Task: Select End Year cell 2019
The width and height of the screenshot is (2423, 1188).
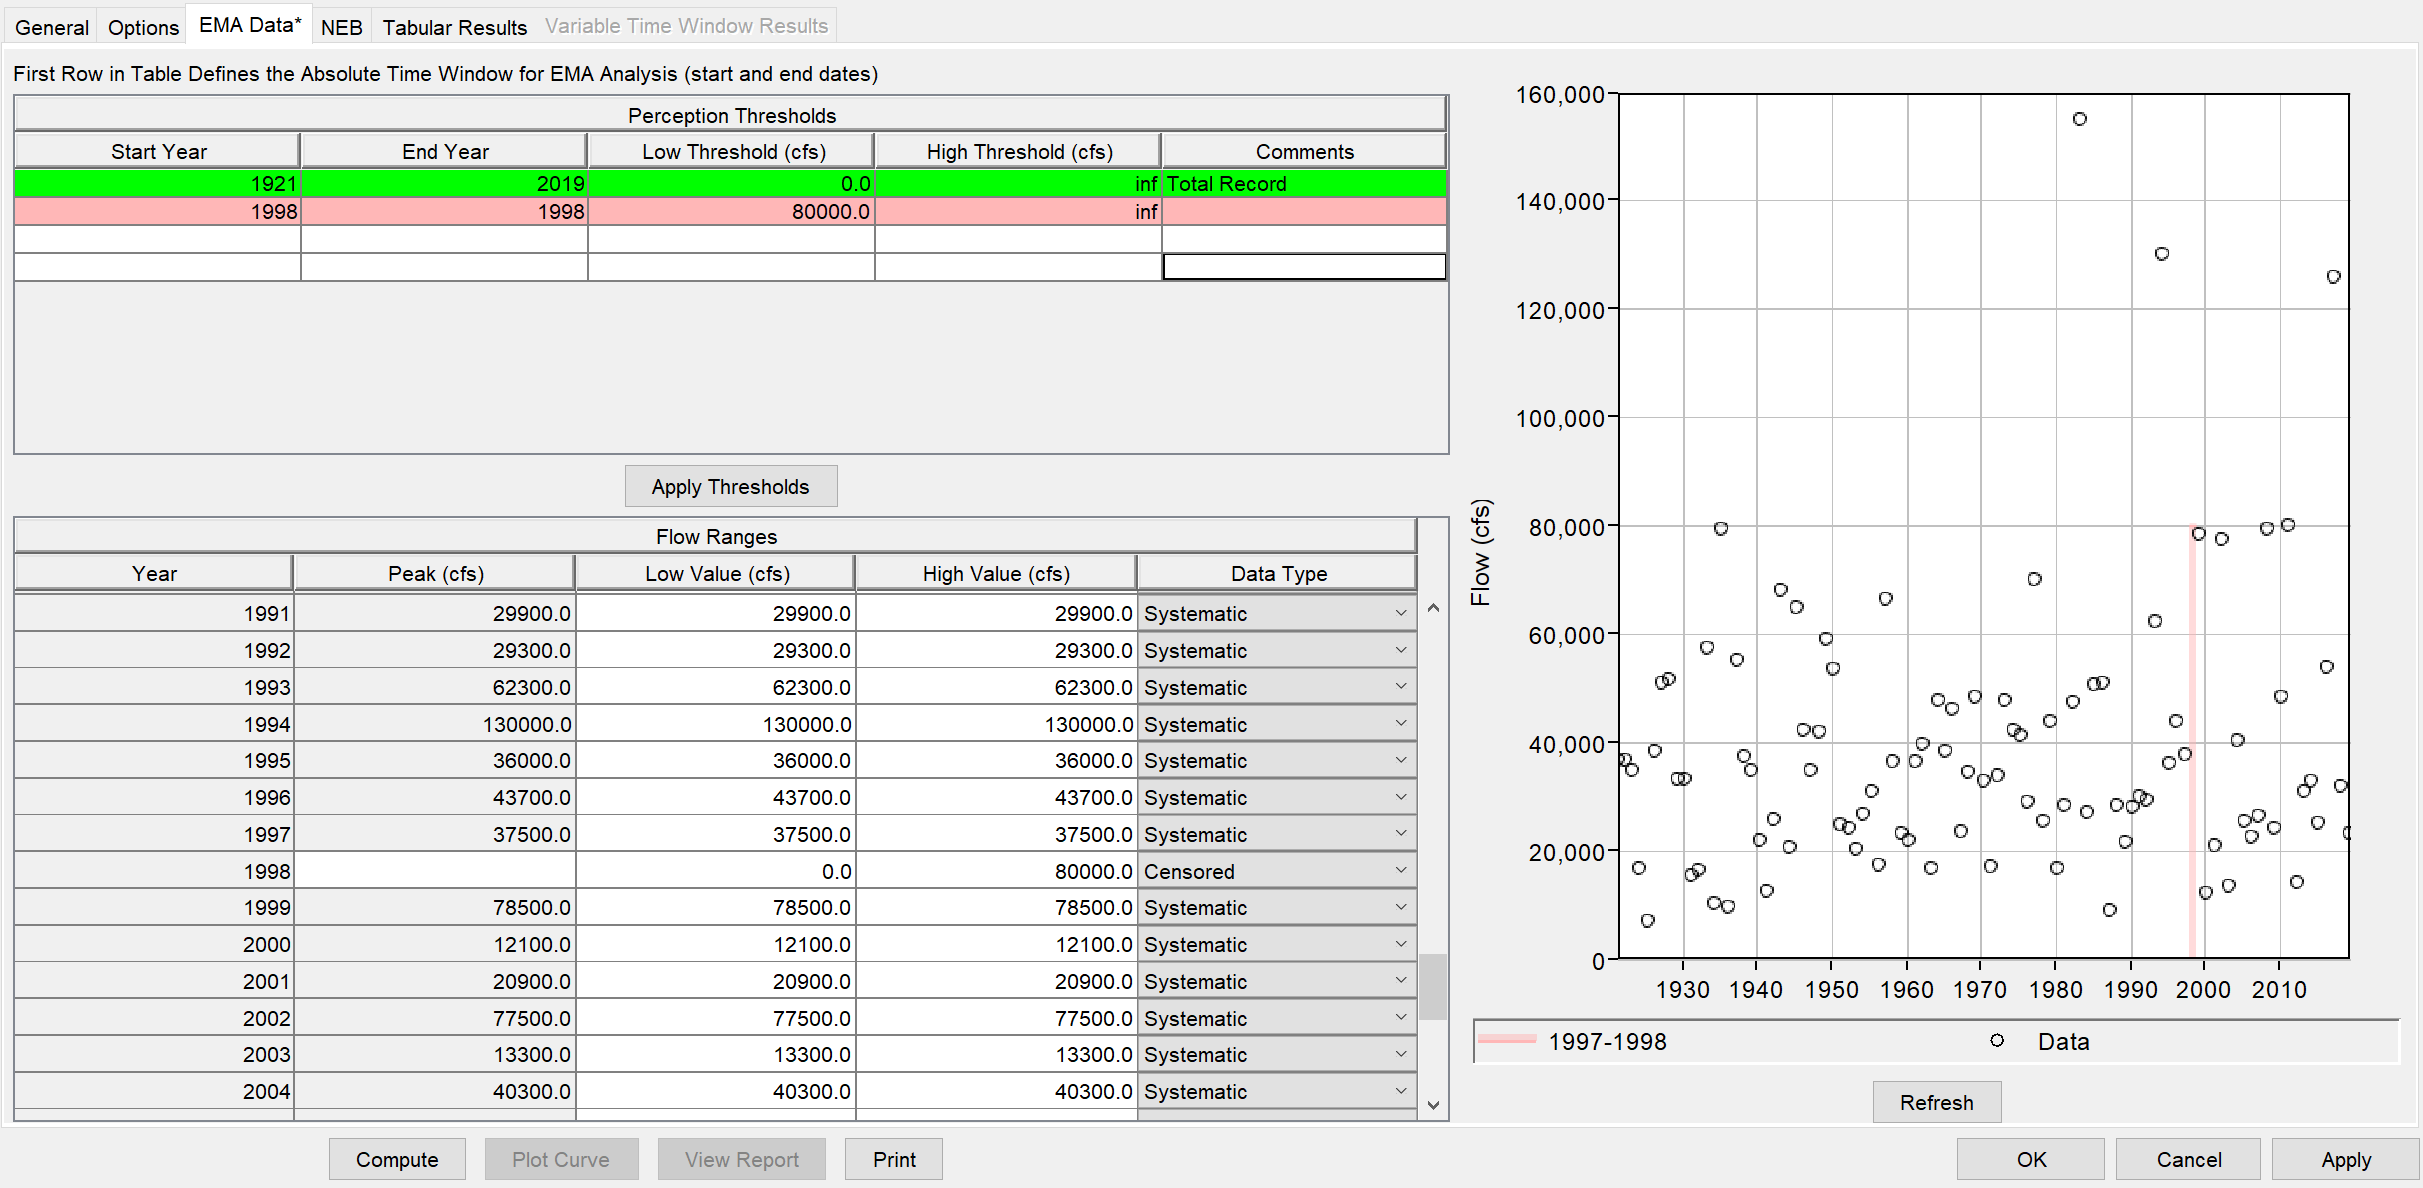Action: [444, 183]
